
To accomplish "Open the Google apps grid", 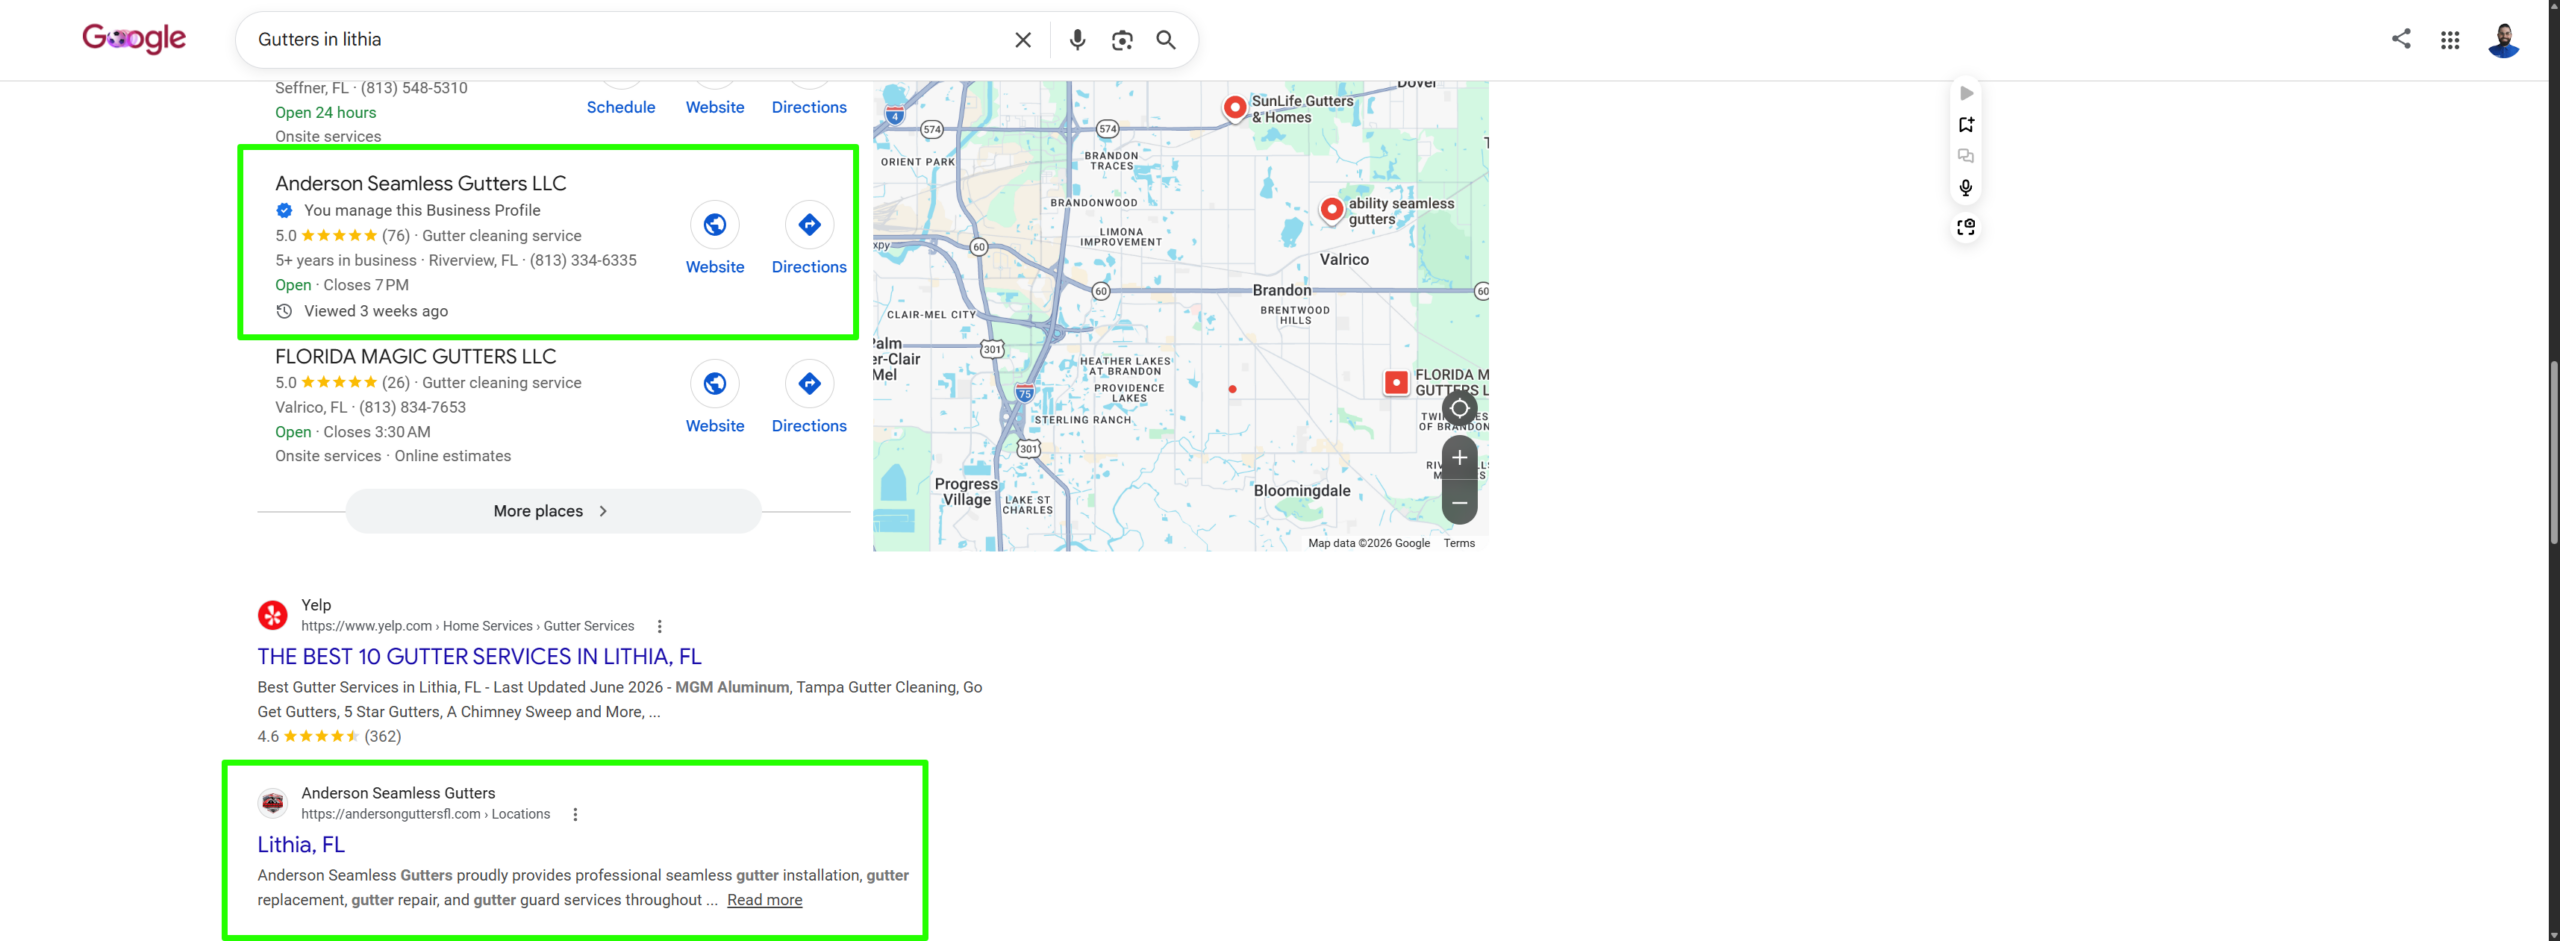I will (x=2450, y=40).
